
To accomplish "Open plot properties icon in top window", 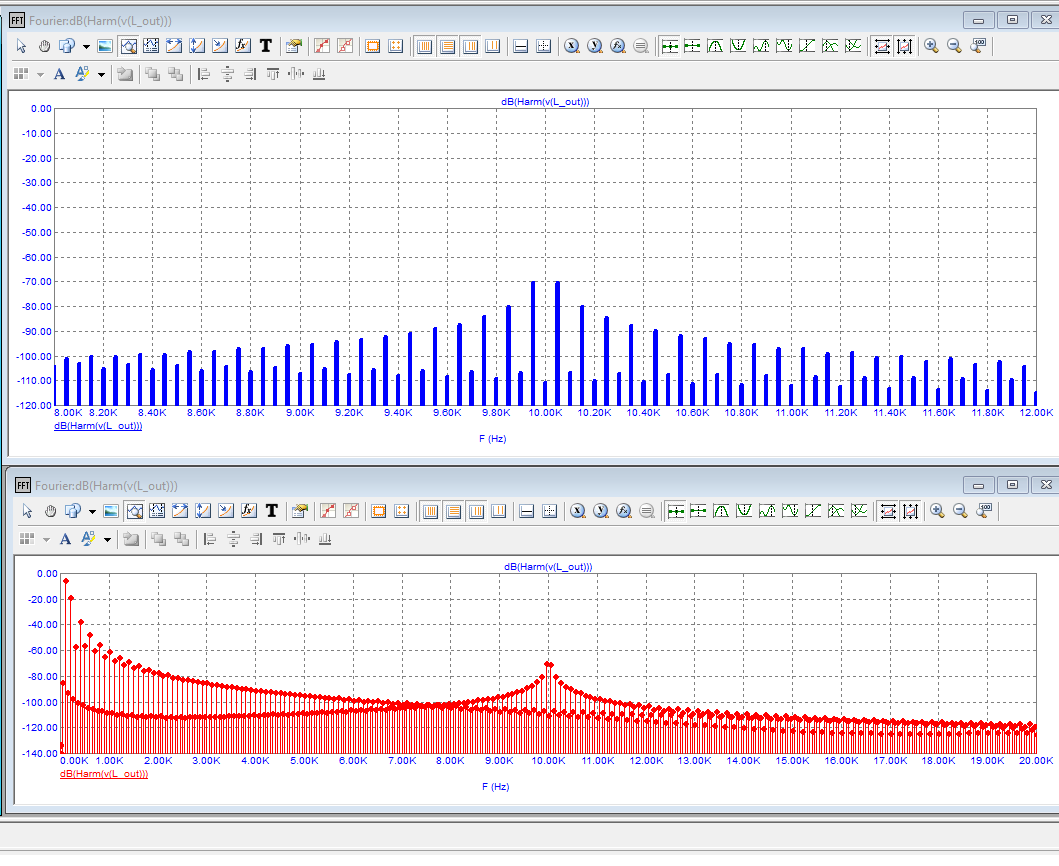I will [293, 46].
